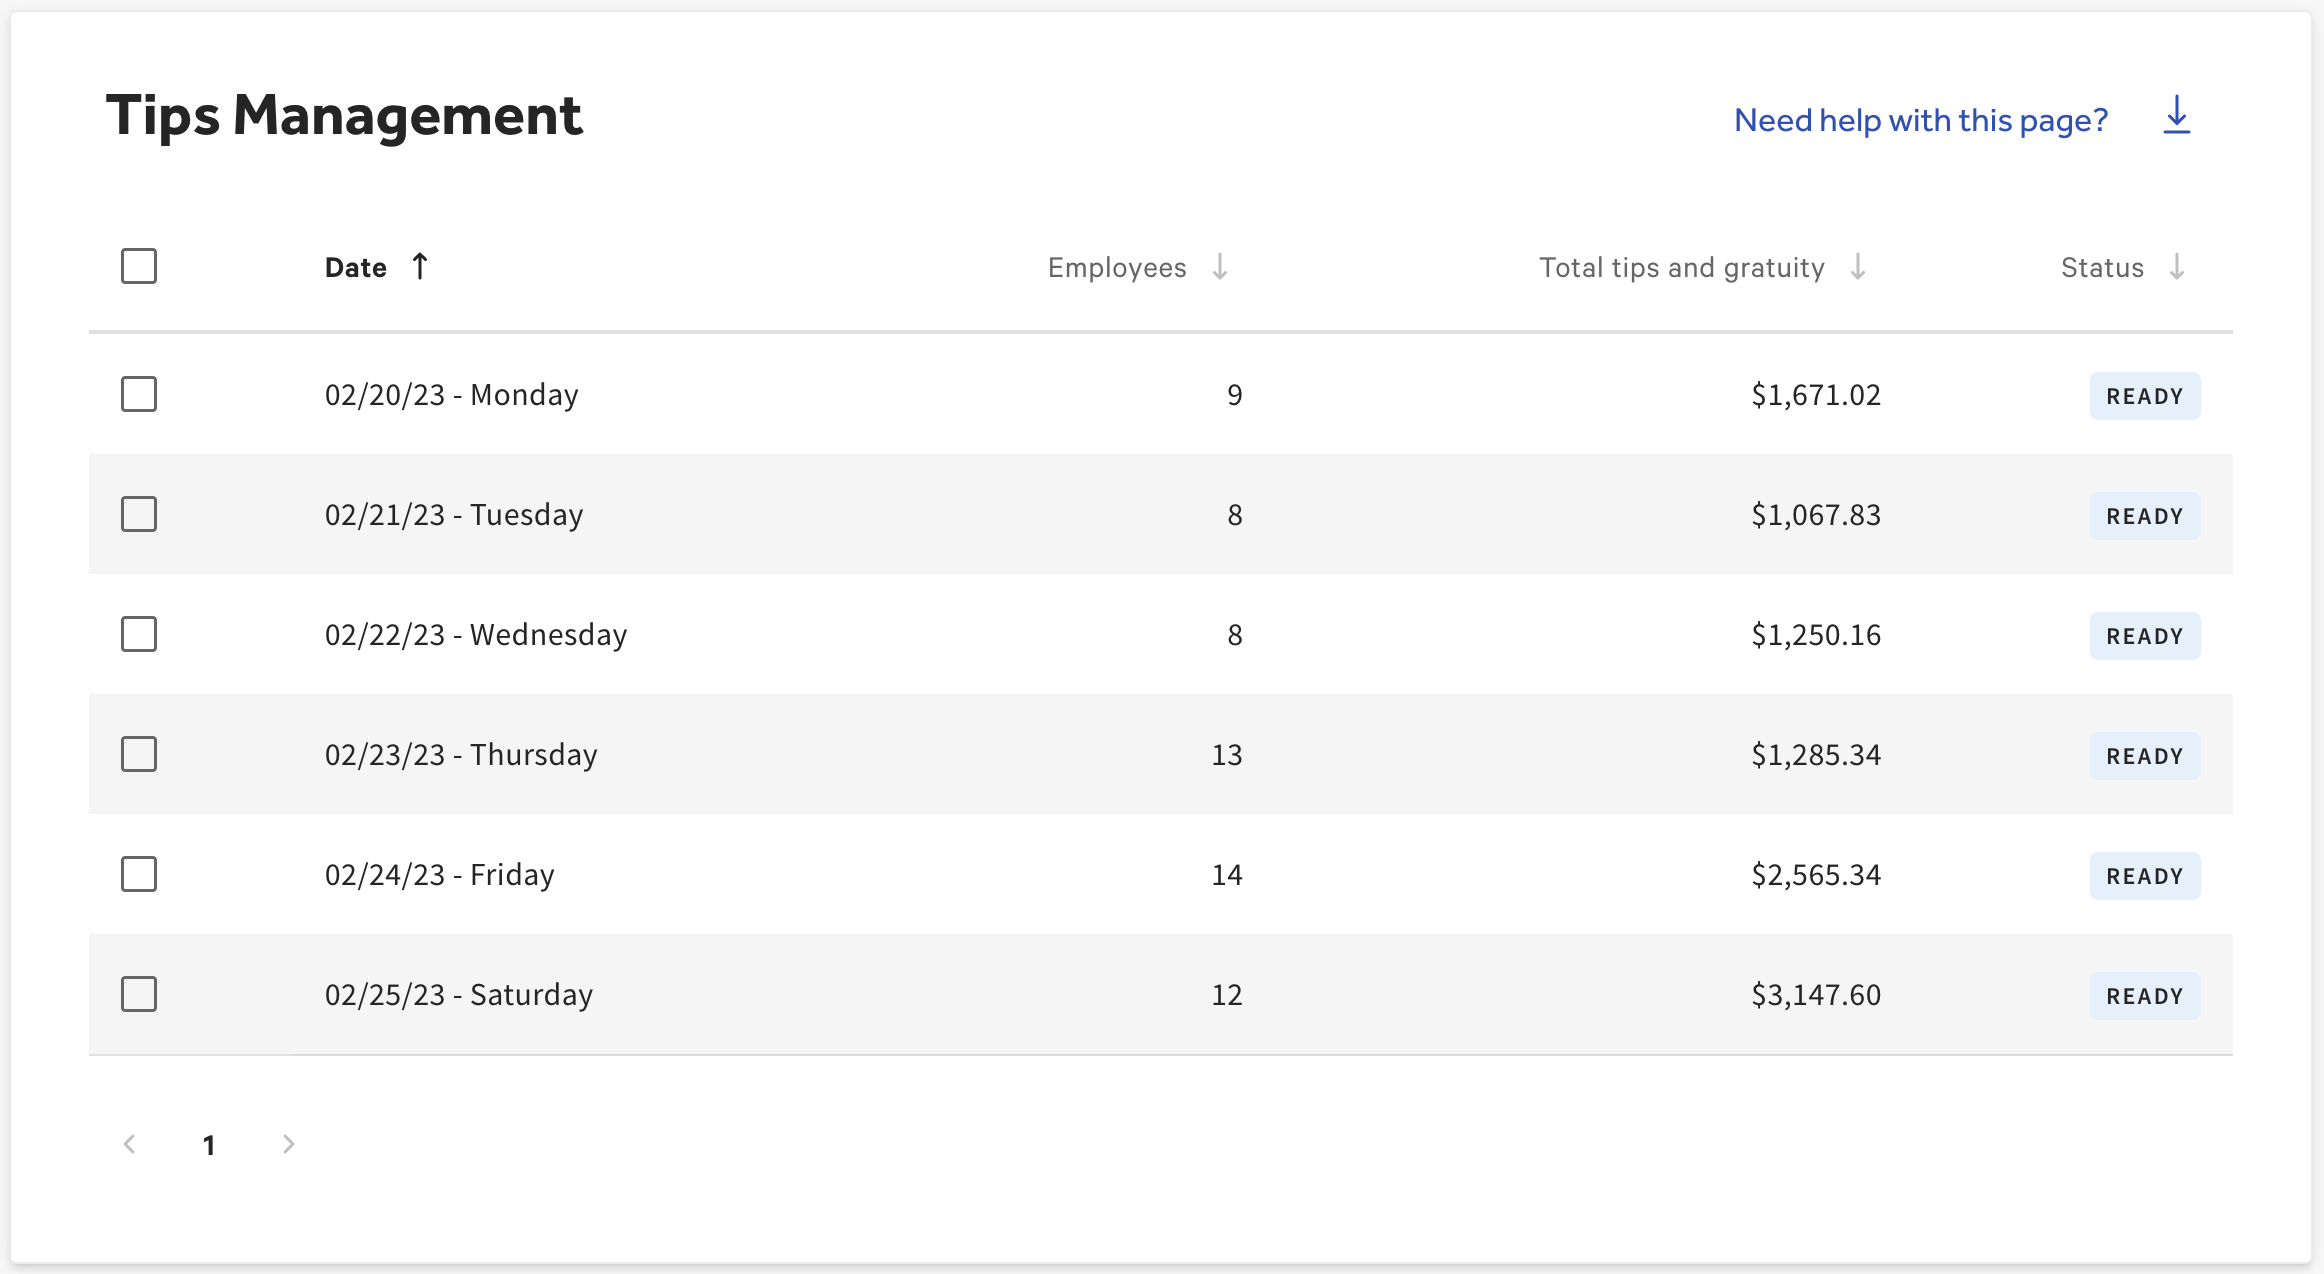Click the ascending sort arrow next to Date
The height and width of the screenshot is (1274, 2324).
pyautogui.click(x=421, y=265)
